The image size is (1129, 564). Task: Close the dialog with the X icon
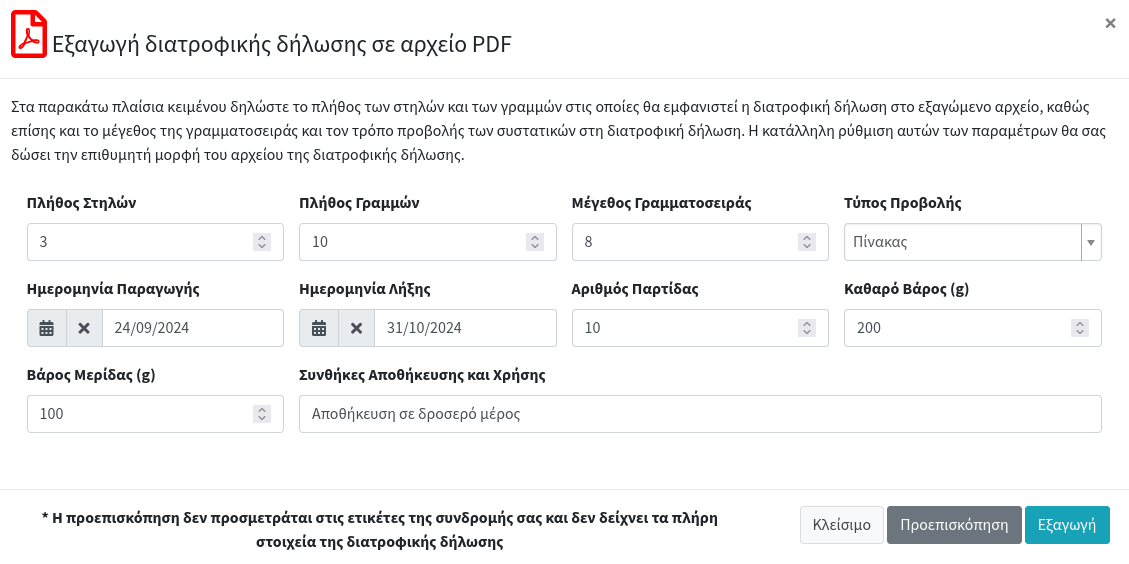point(1110,24)
